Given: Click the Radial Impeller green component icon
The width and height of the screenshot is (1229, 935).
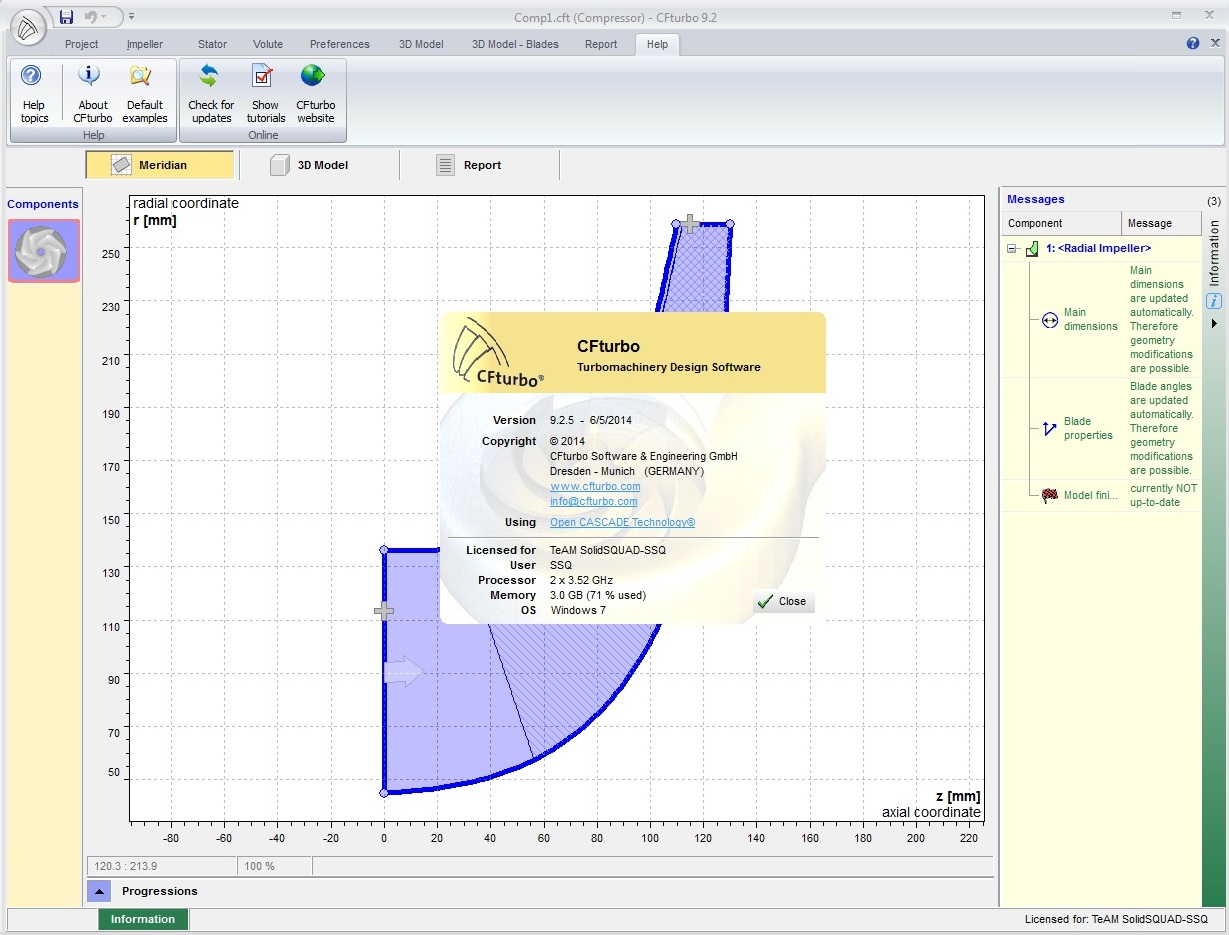Looking at the screenshot, I should coord(1032,249).
